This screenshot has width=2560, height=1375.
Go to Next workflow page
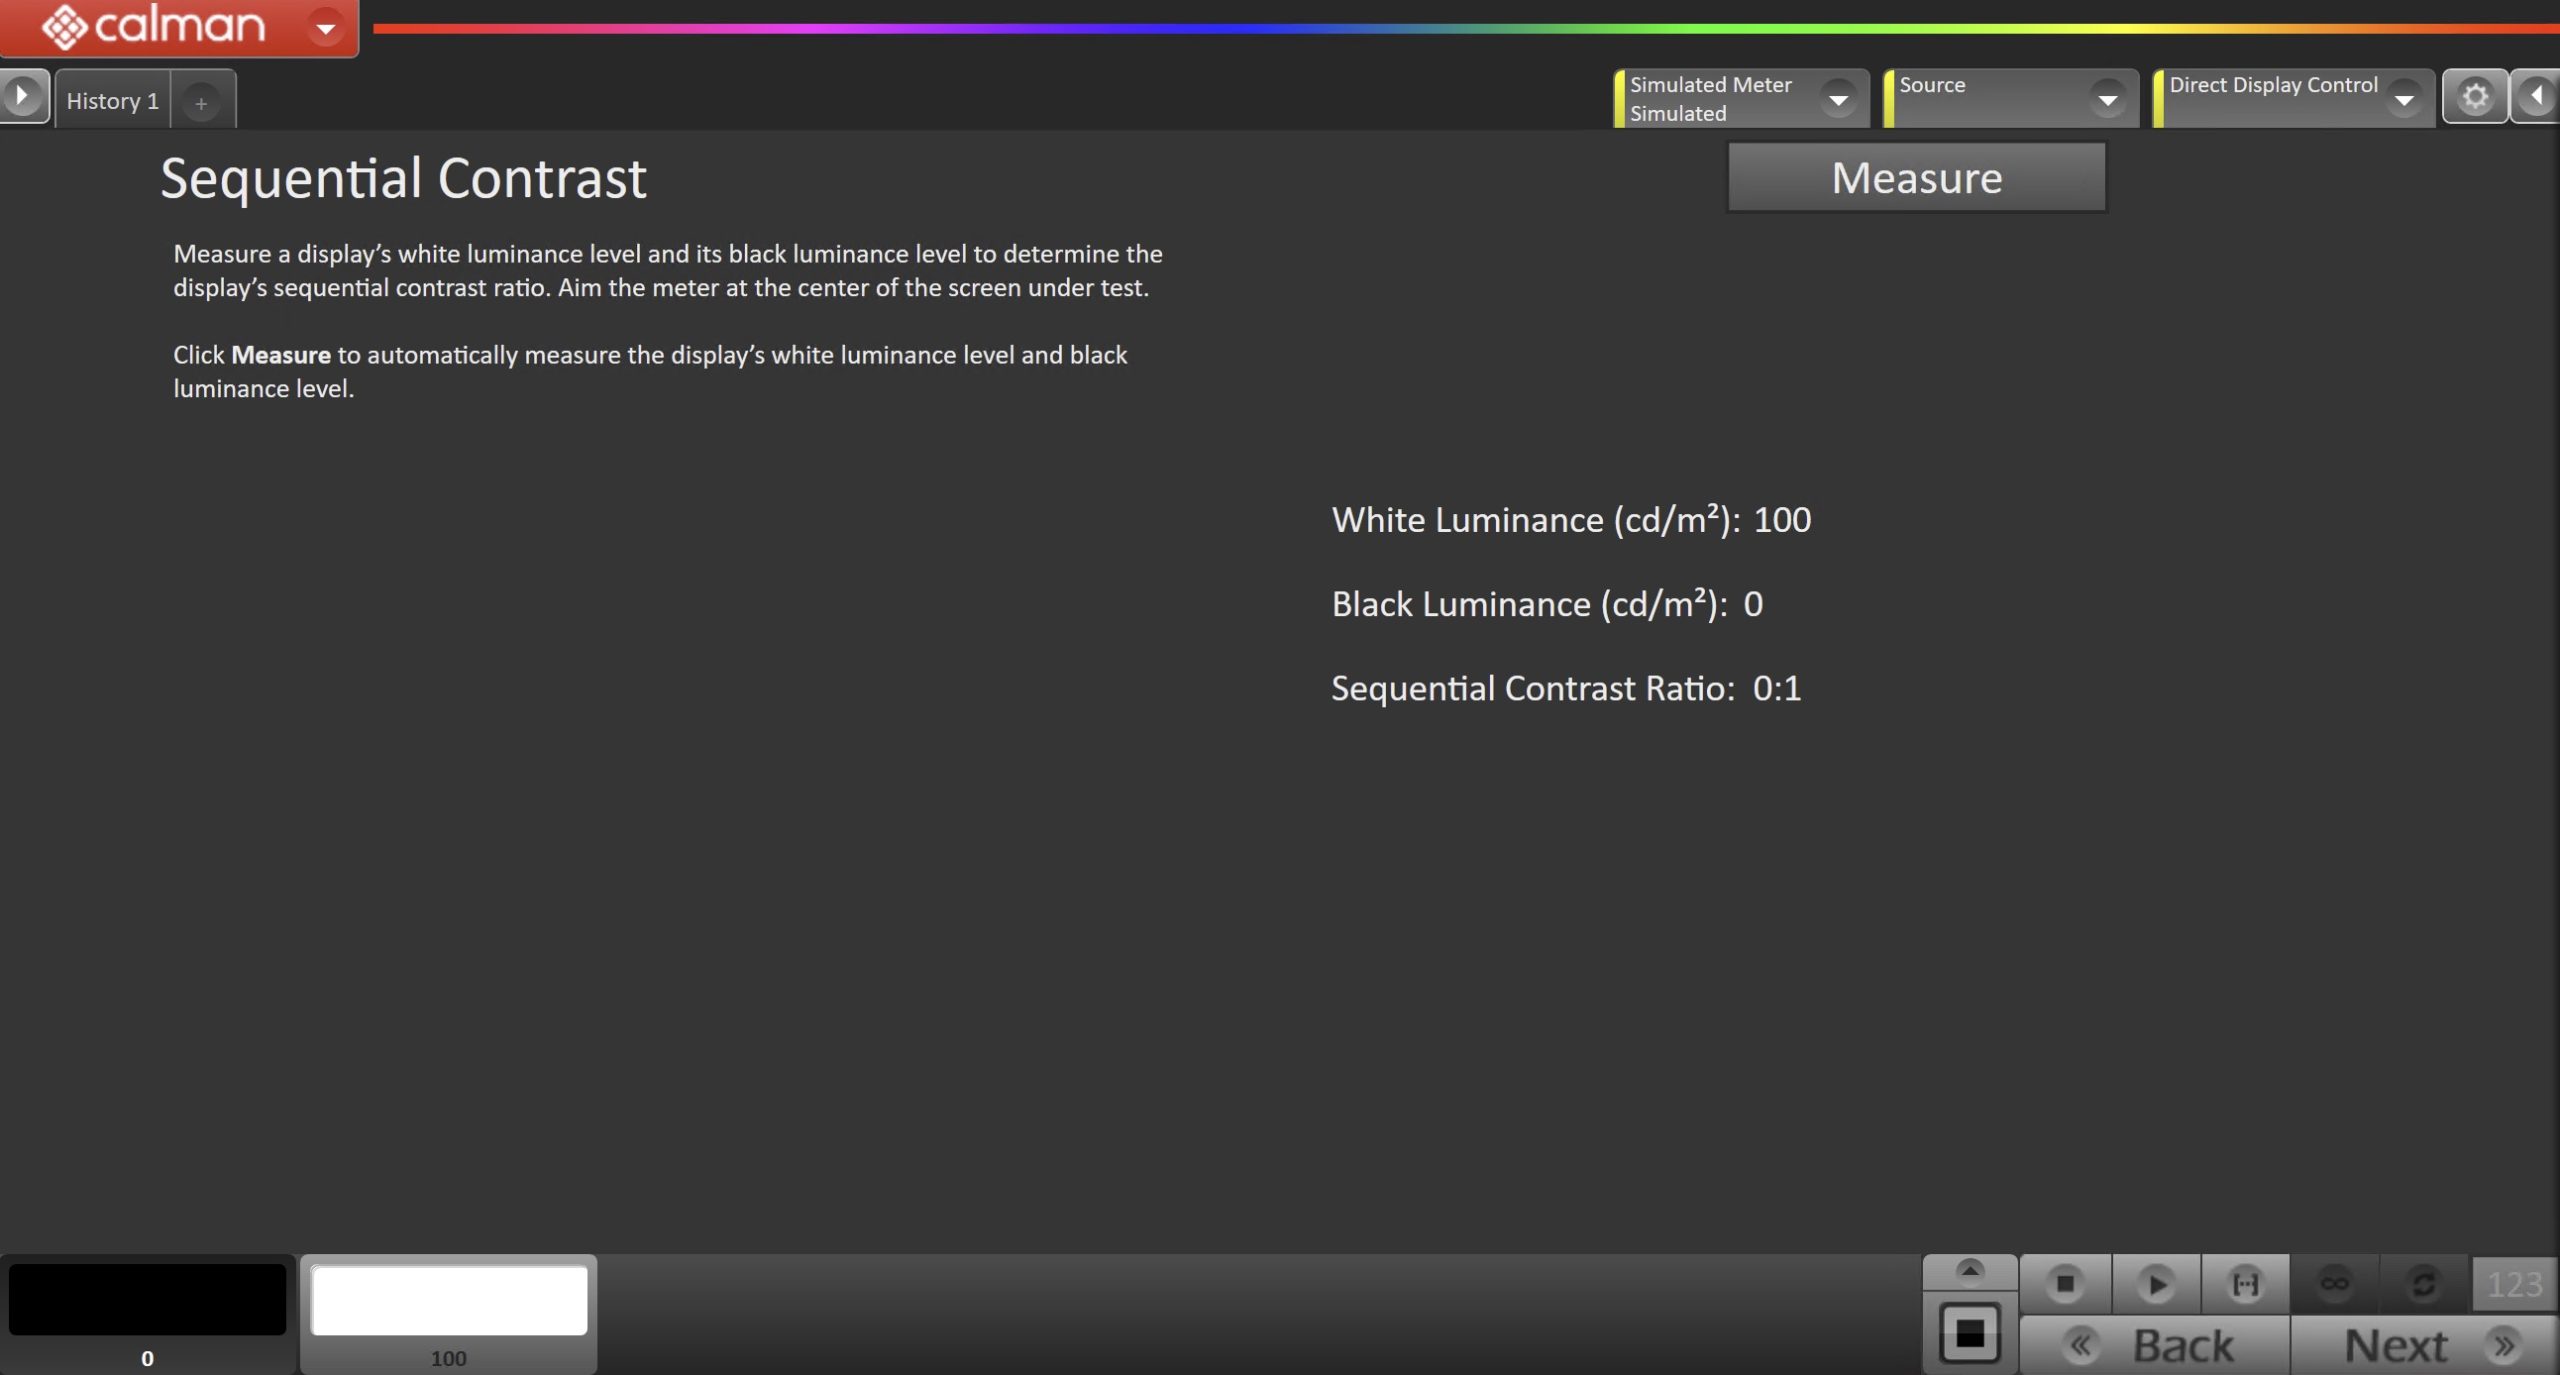click(x=2423, y=1345)
